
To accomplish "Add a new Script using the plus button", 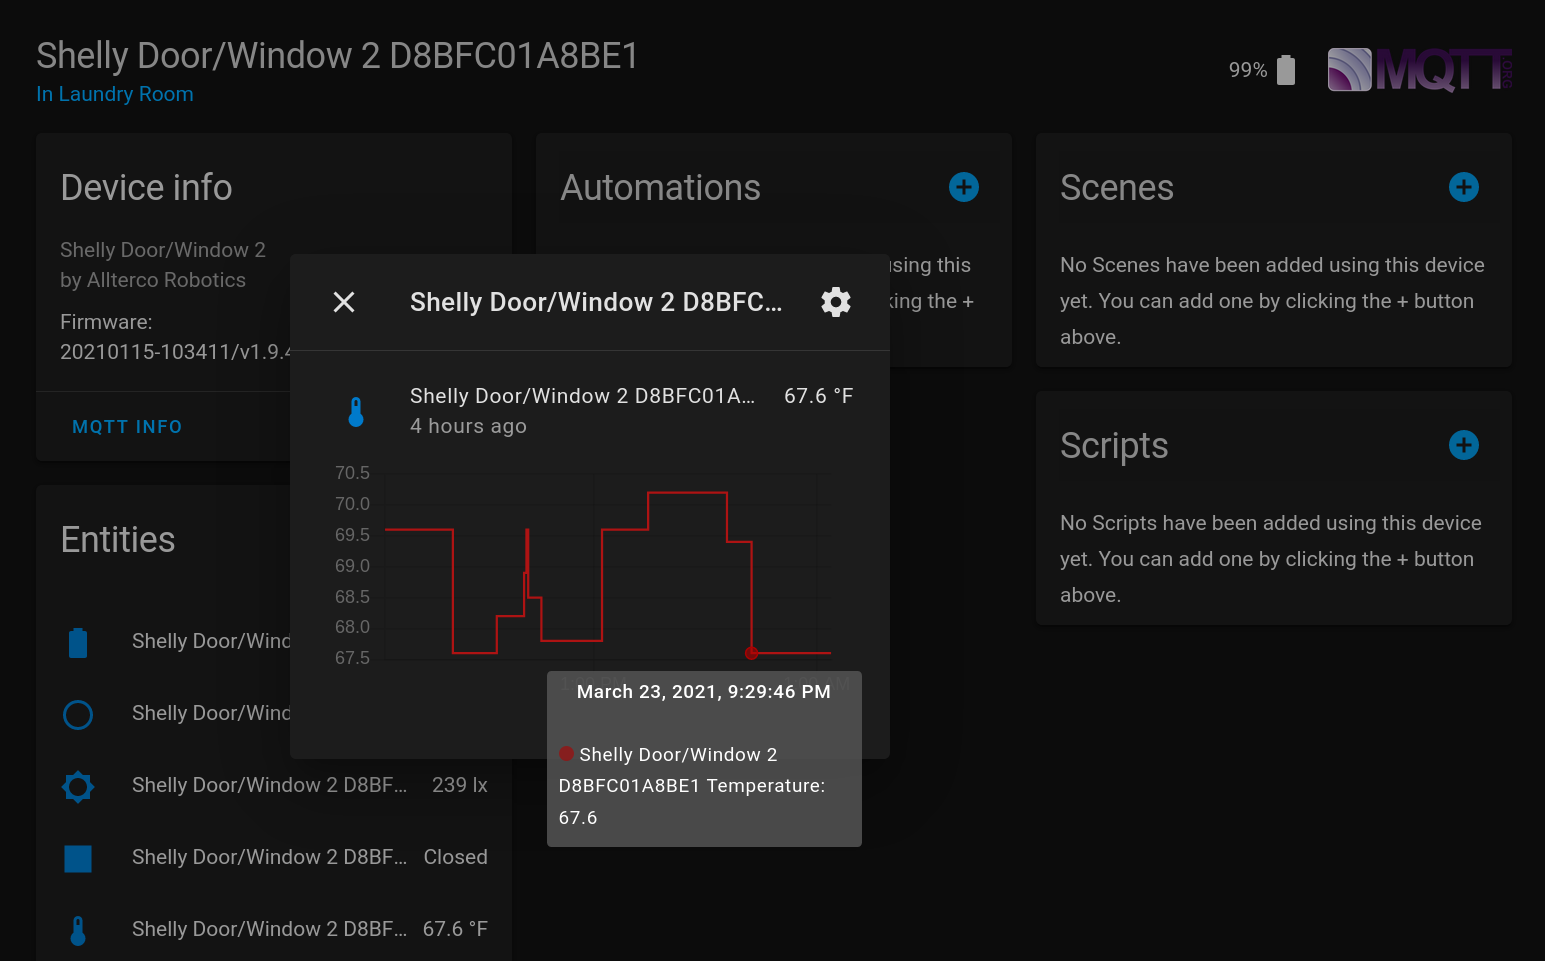I will [x=1463, y=445].
